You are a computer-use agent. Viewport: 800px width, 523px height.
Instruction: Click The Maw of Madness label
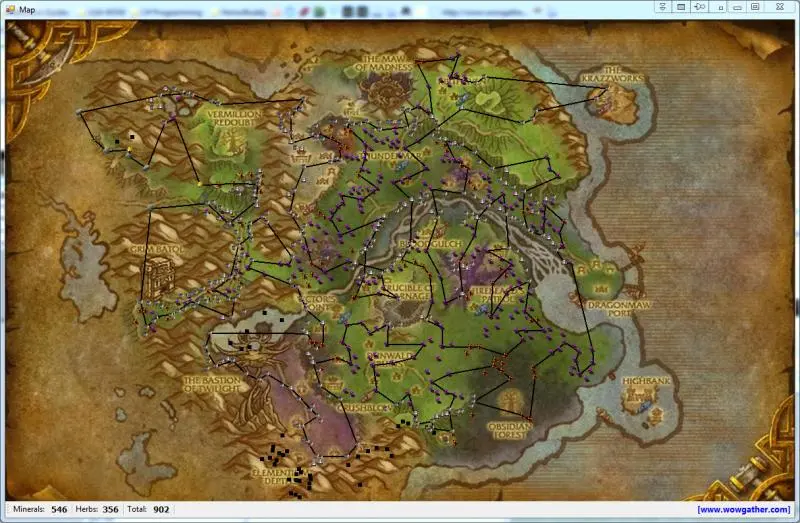(383, 62)
